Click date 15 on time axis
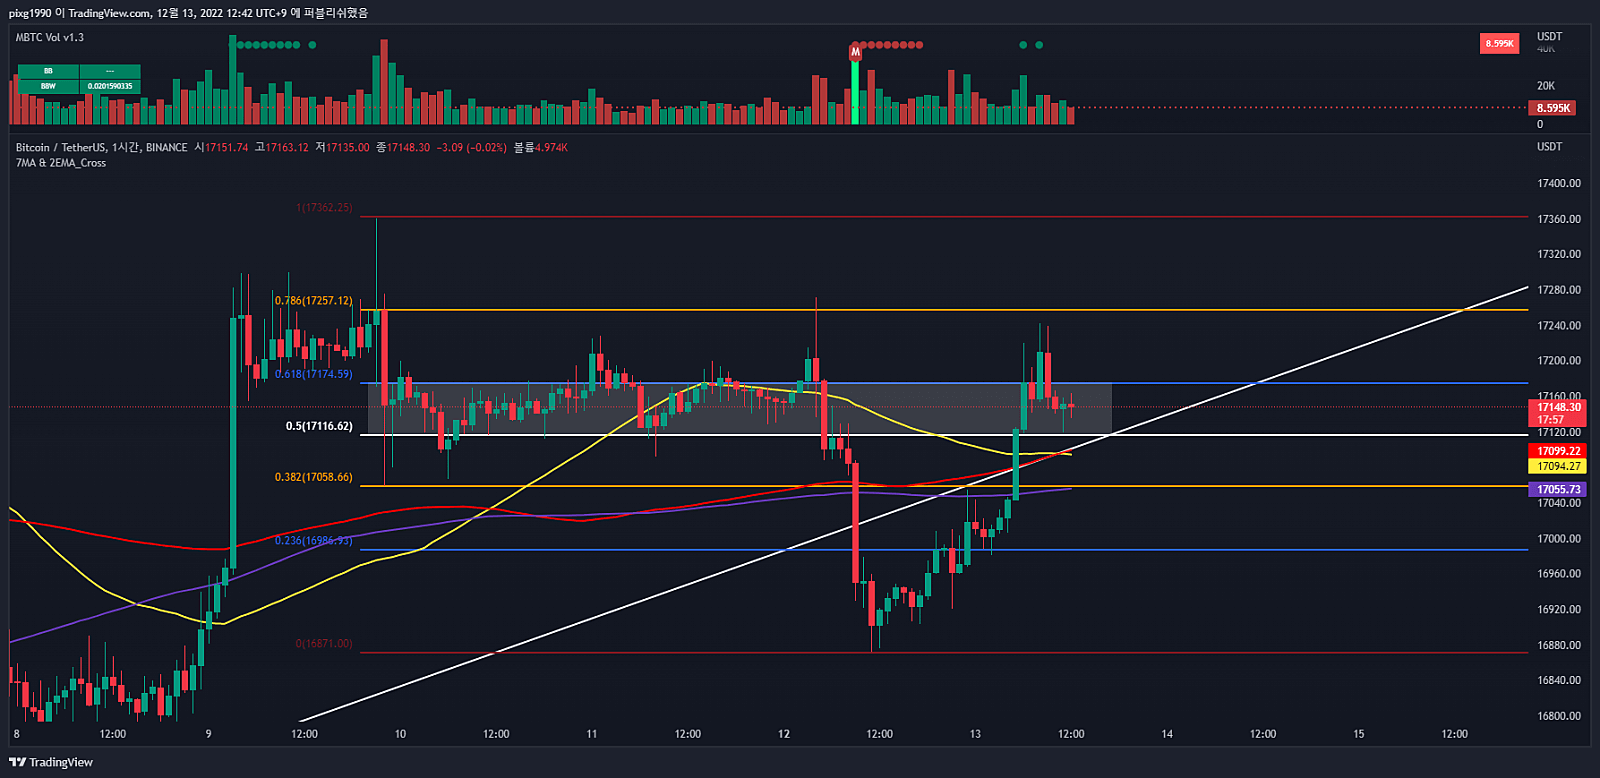1600x778 pixels. tap(1359, 734)
